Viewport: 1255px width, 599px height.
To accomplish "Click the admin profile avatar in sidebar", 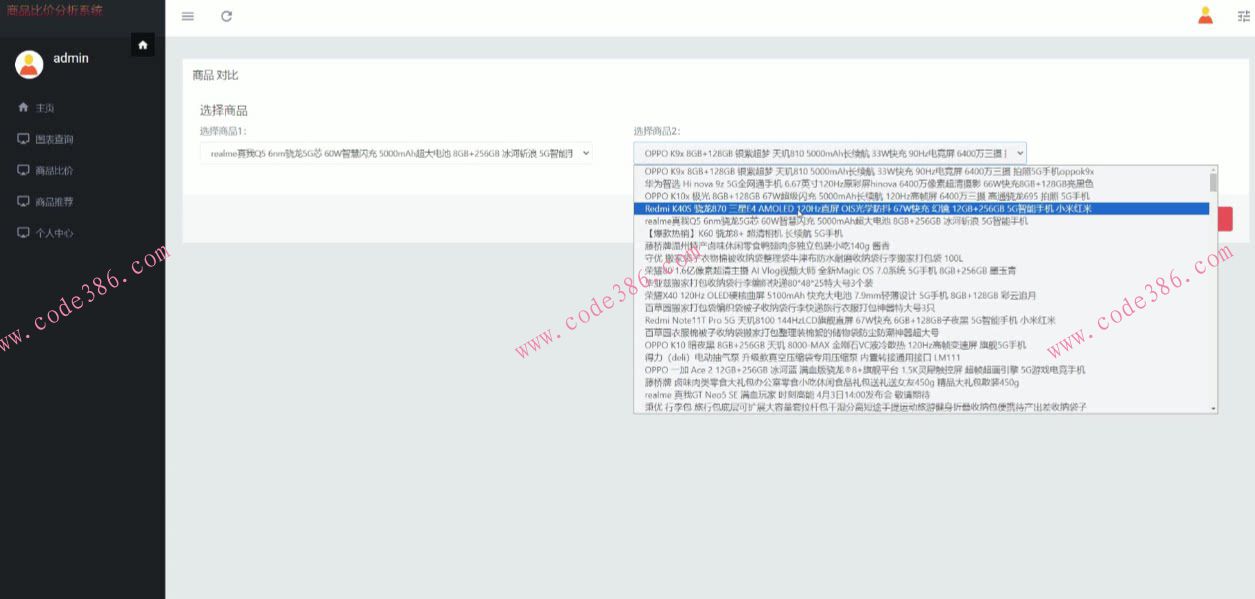I will pos(29,64).
